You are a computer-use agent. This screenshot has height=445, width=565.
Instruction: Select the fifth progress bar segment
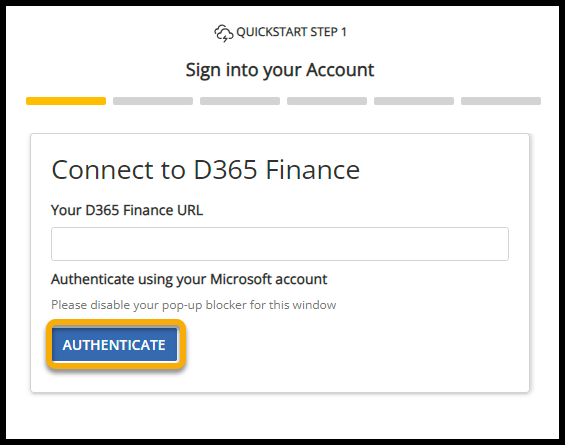pos(414,101)
